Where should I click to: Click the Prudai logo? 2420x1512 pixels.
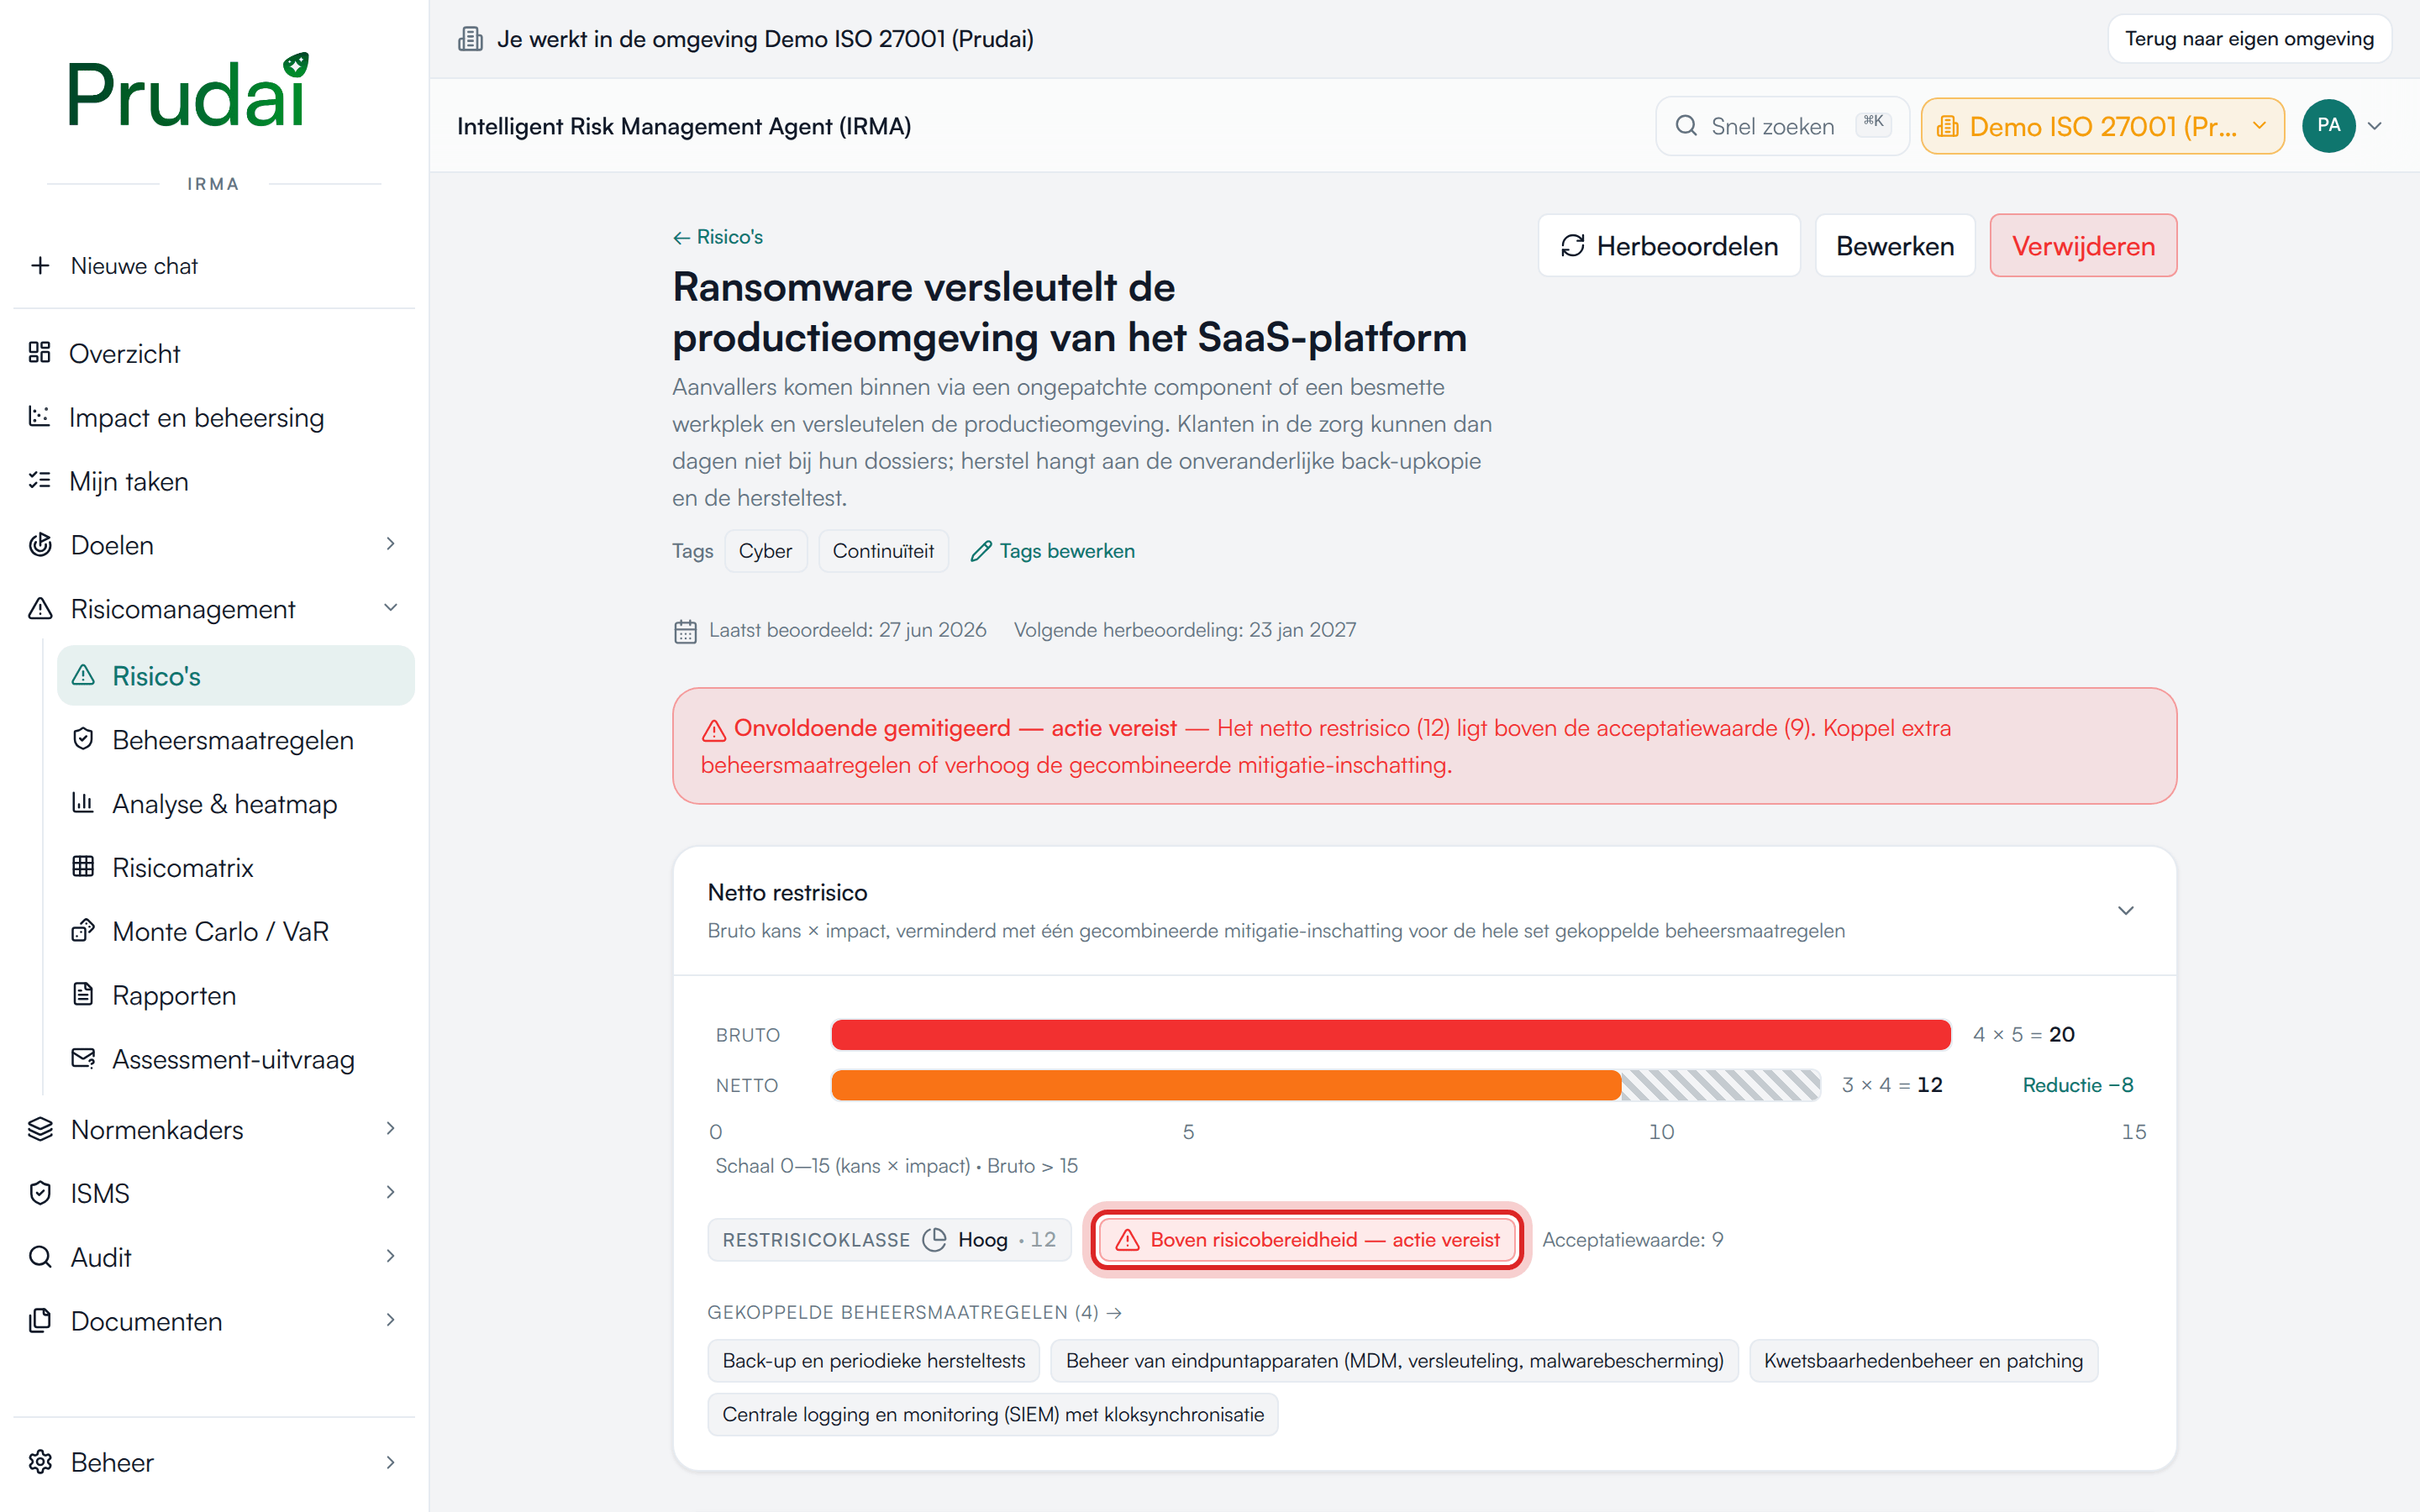(x=188, y=91)
